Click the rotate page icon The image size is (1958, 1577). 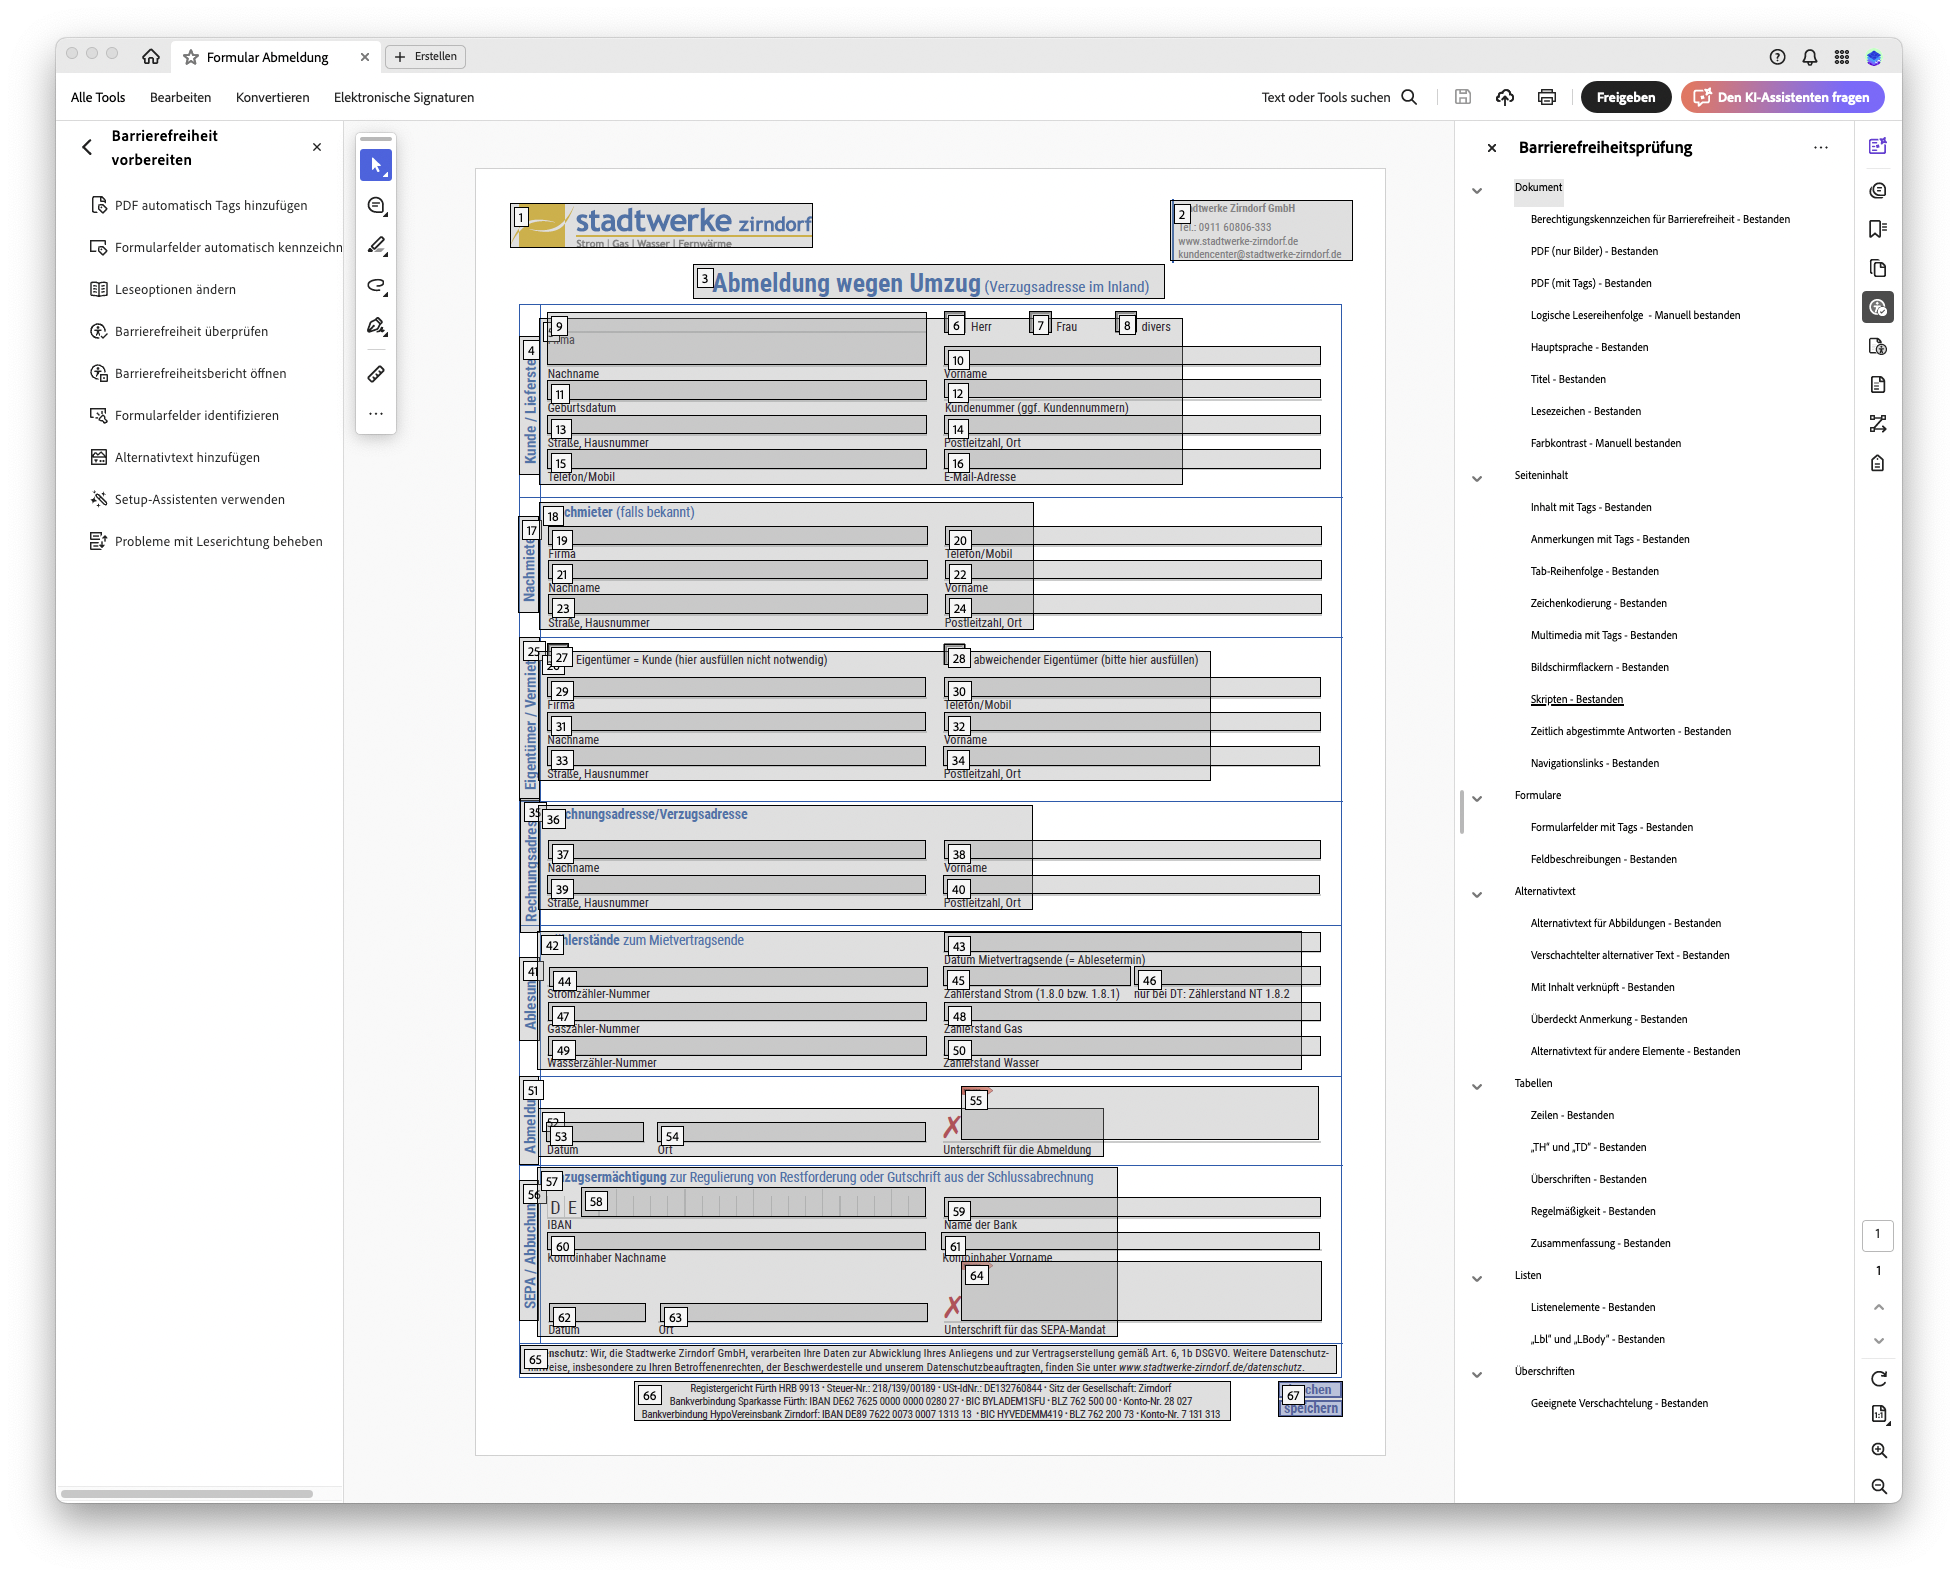pos(1878,1379)
